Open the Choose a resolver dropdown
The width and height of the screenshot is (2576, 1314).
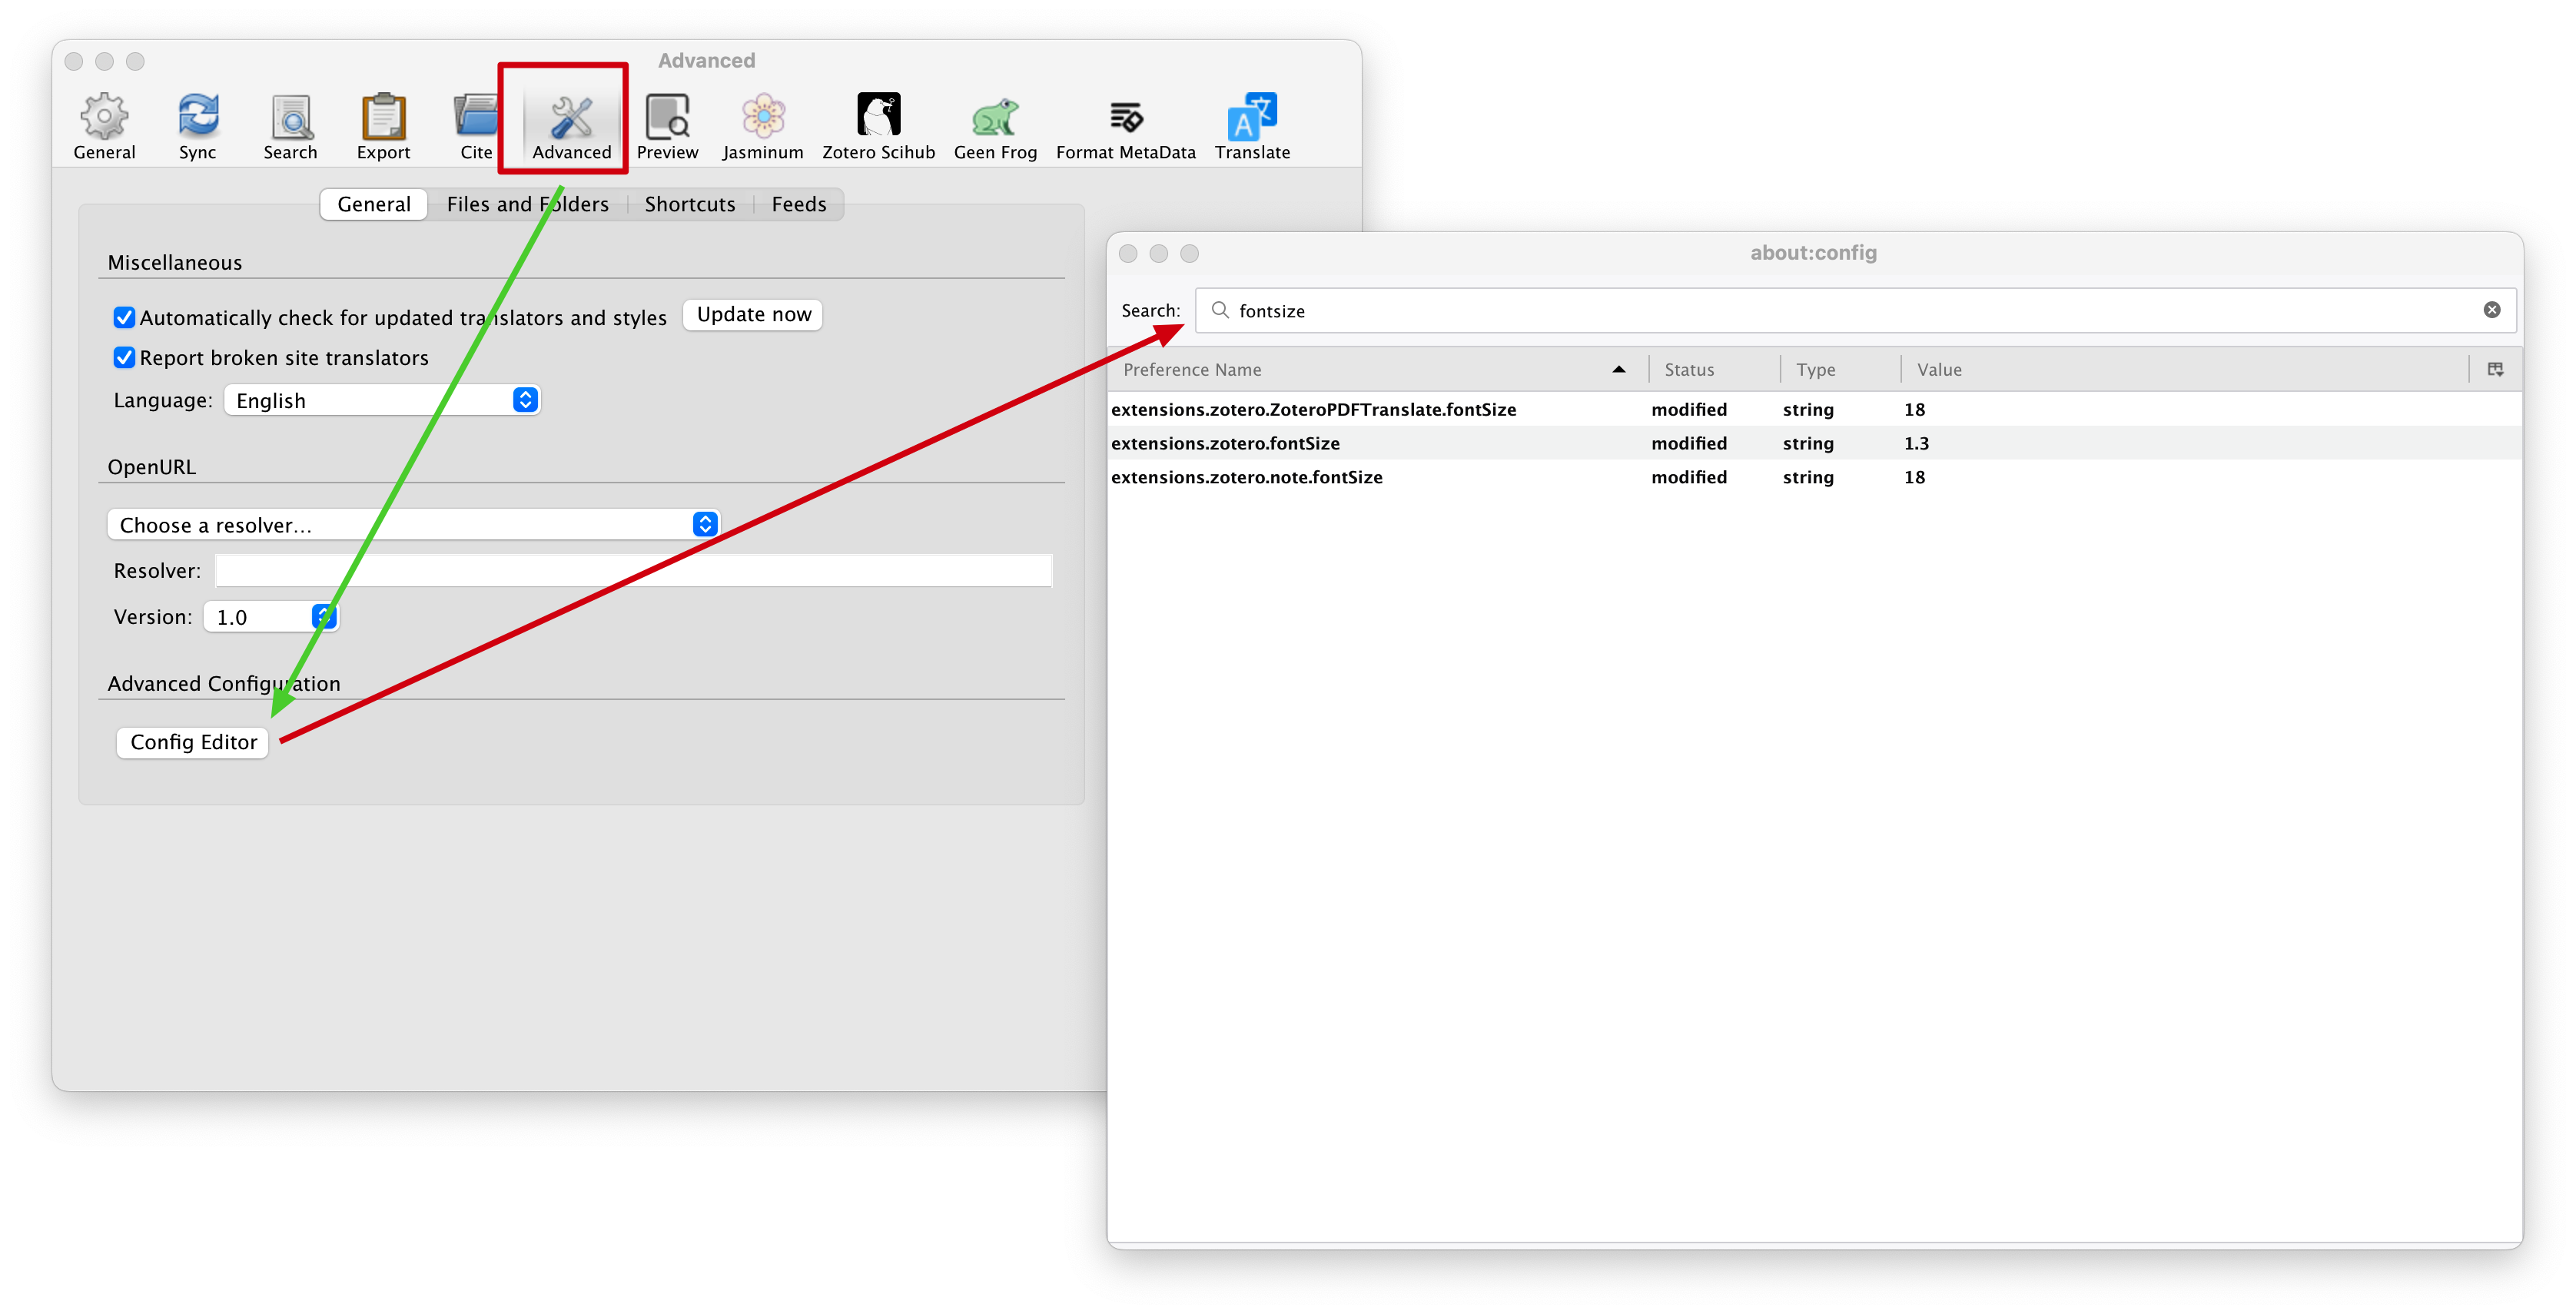pyautogui.click(x=413, y=525)
